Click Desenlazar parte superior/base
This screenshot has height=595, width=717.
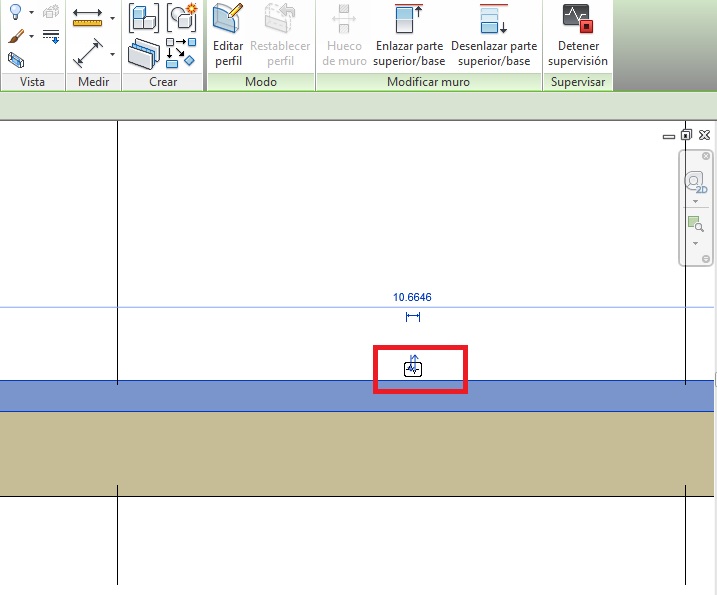(493, 35)
